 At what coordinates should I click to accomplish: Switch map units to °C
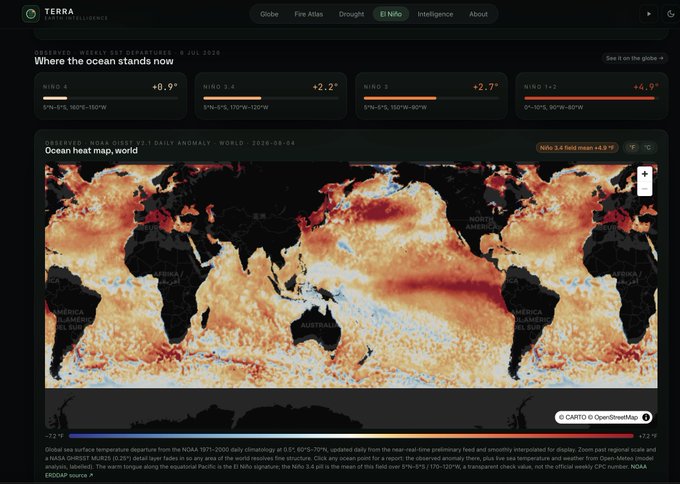647,147
